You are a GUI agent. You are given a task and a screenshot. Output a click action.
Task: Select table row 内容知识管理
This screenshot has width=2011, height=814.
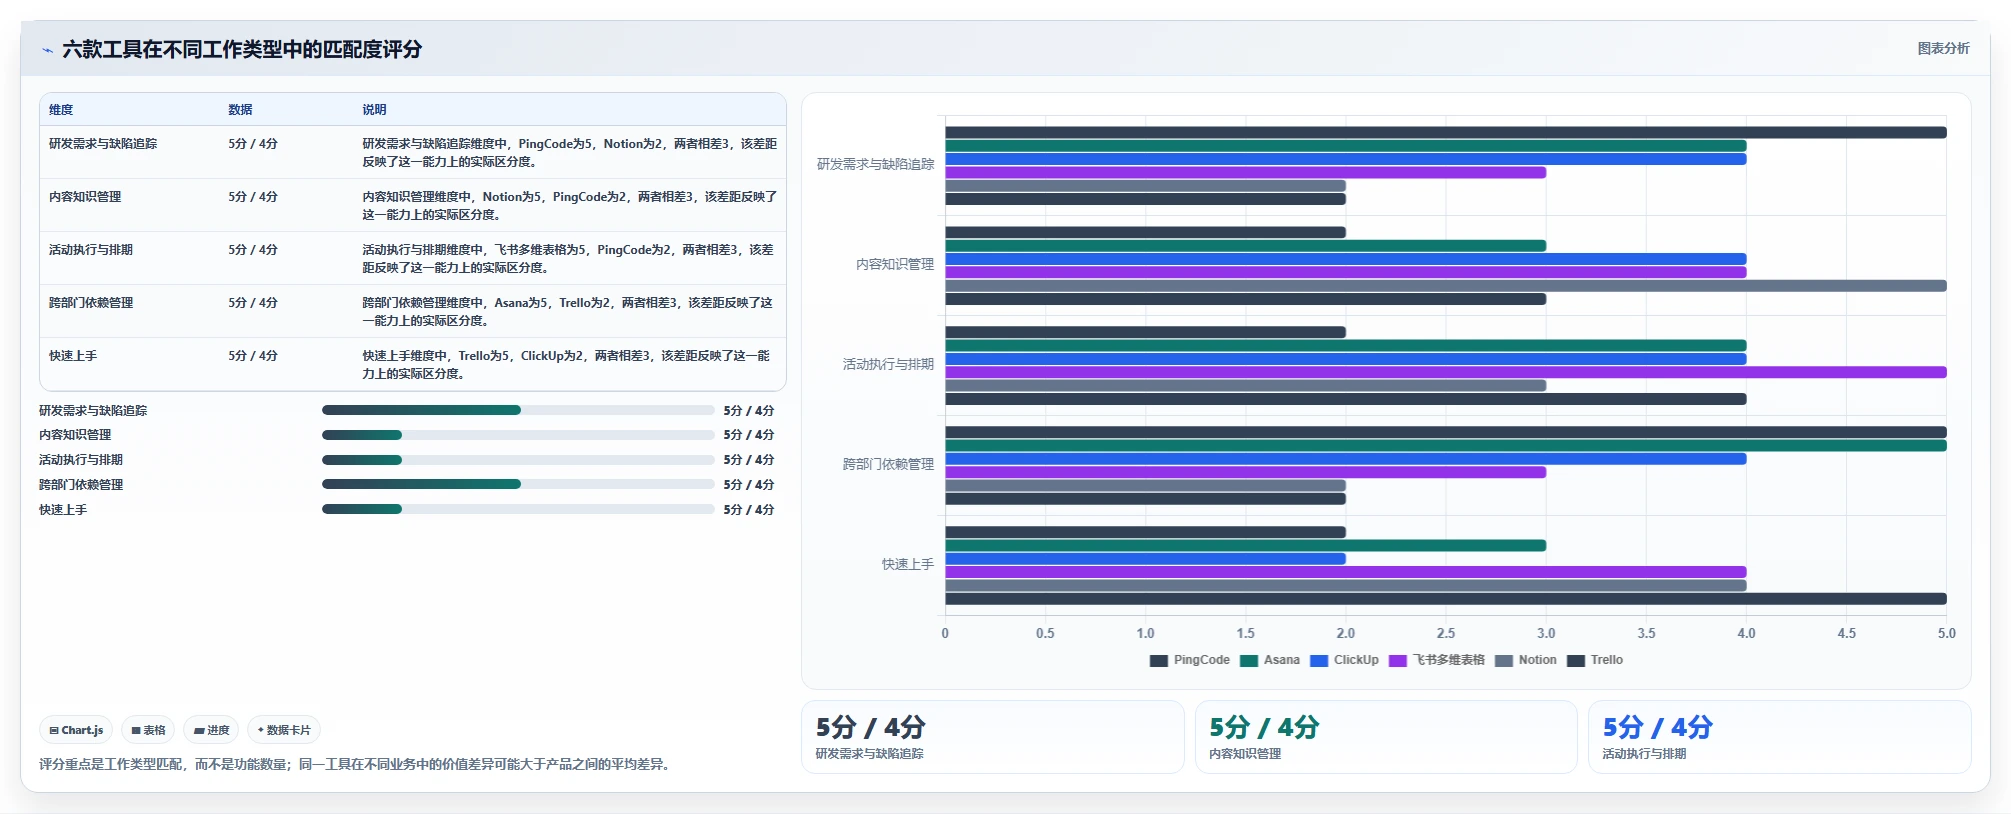[413, 205]
